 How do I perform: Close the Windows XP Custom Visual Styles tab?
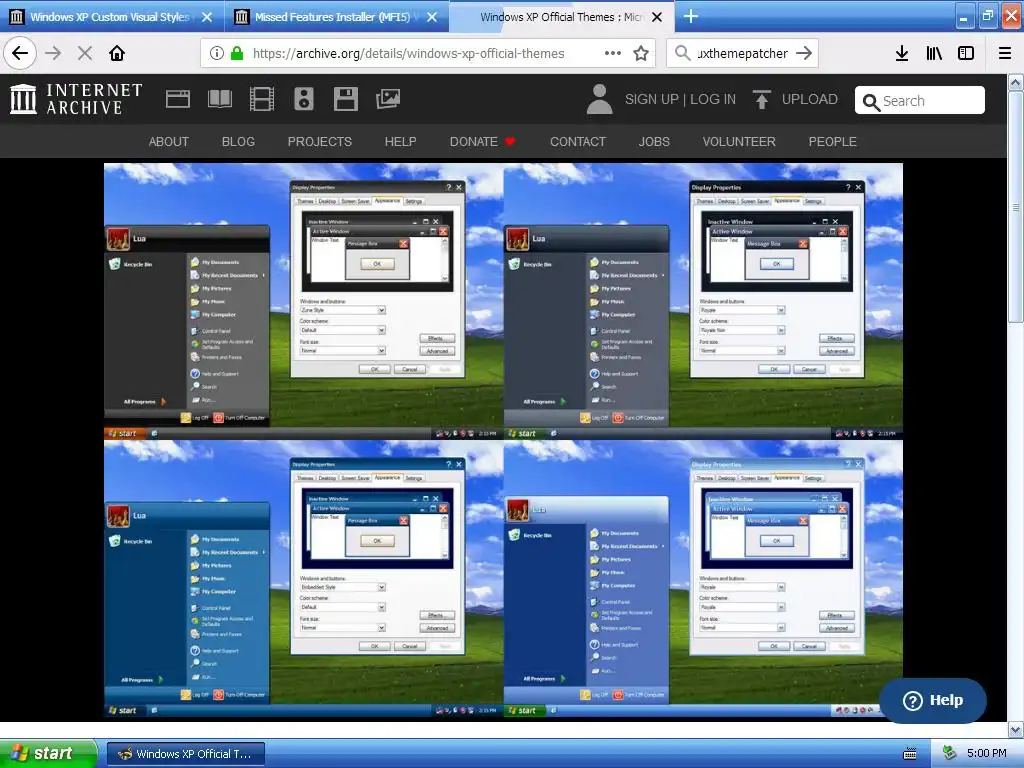pyautogui.click(x=207, y=17)
